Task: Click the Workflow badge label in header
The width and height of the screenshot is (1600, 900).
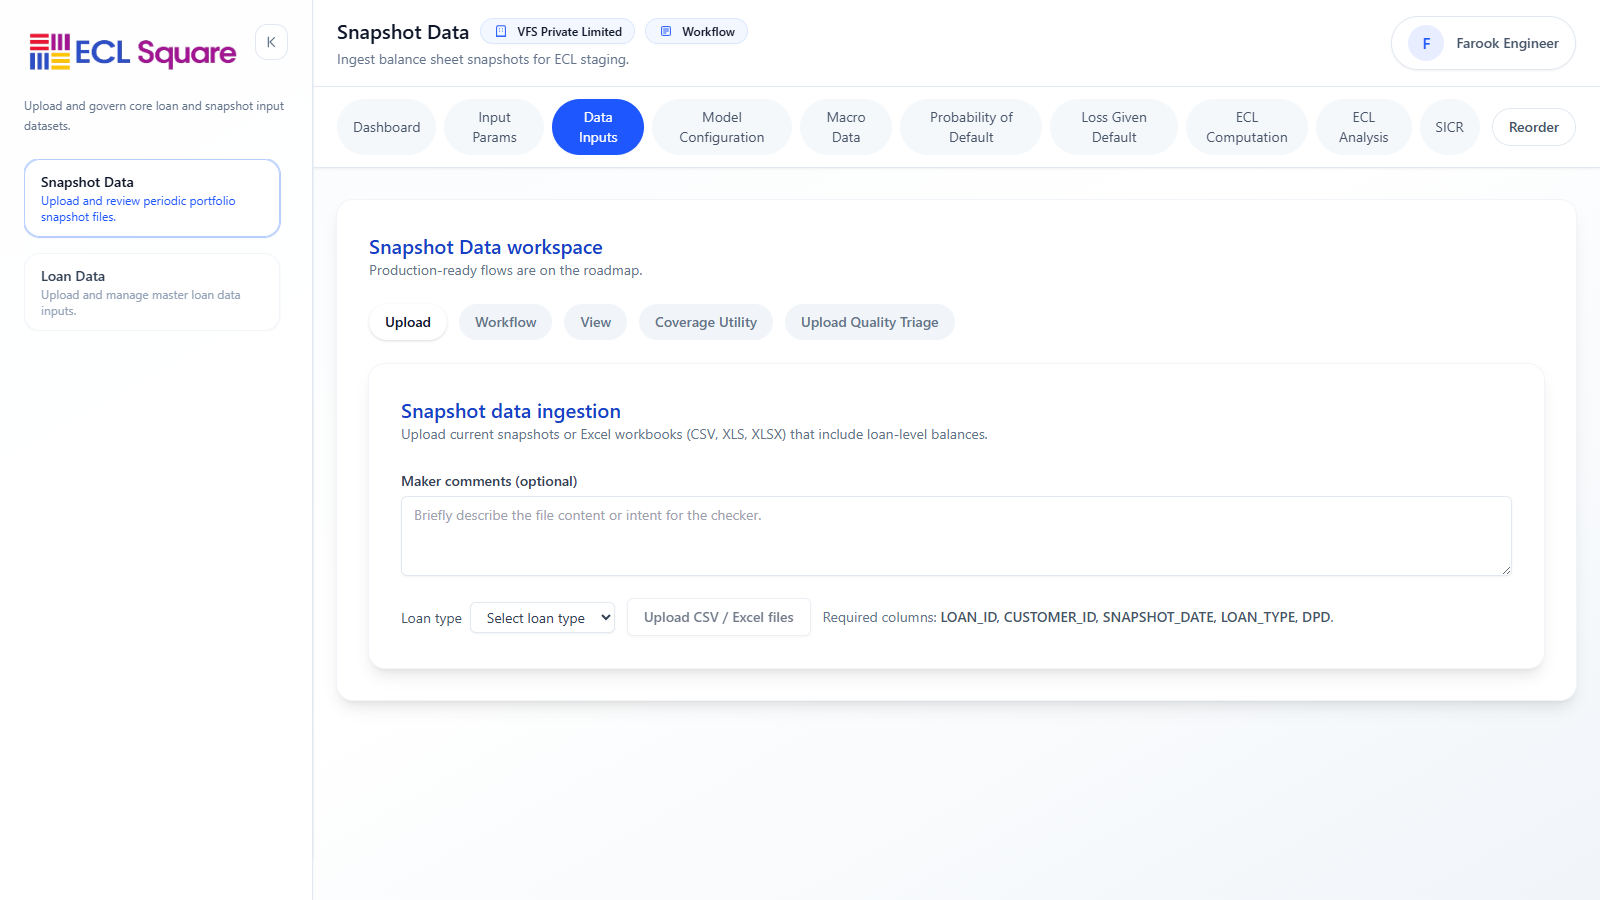Action: point(708,32)
